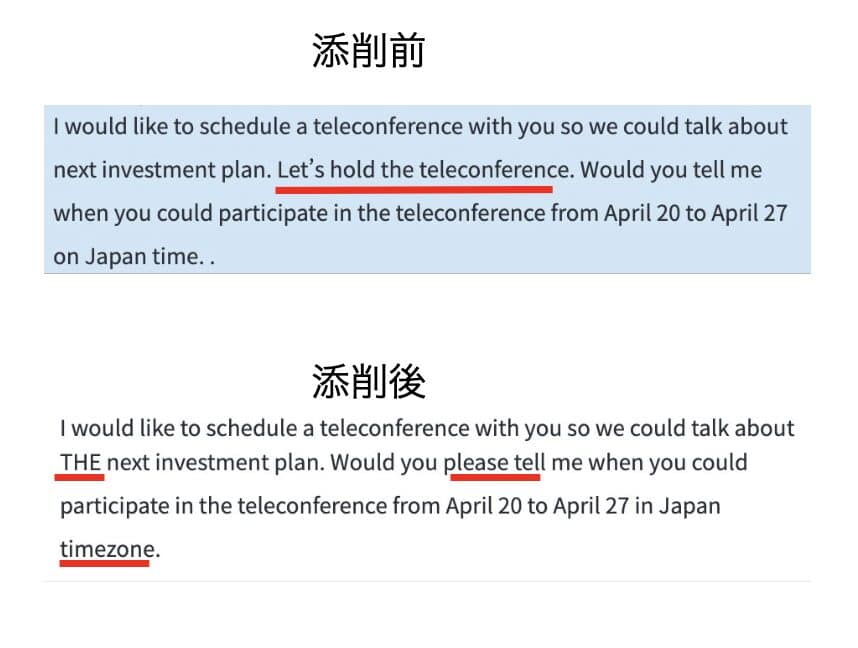Select the underlined word "THE"
Viewport: 858px width, 648px height.
(x=80, y=463)
